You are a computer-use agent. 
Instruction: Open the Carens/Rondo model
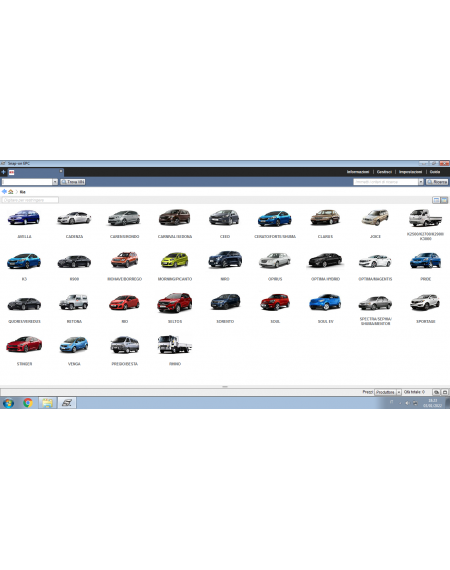124,218
